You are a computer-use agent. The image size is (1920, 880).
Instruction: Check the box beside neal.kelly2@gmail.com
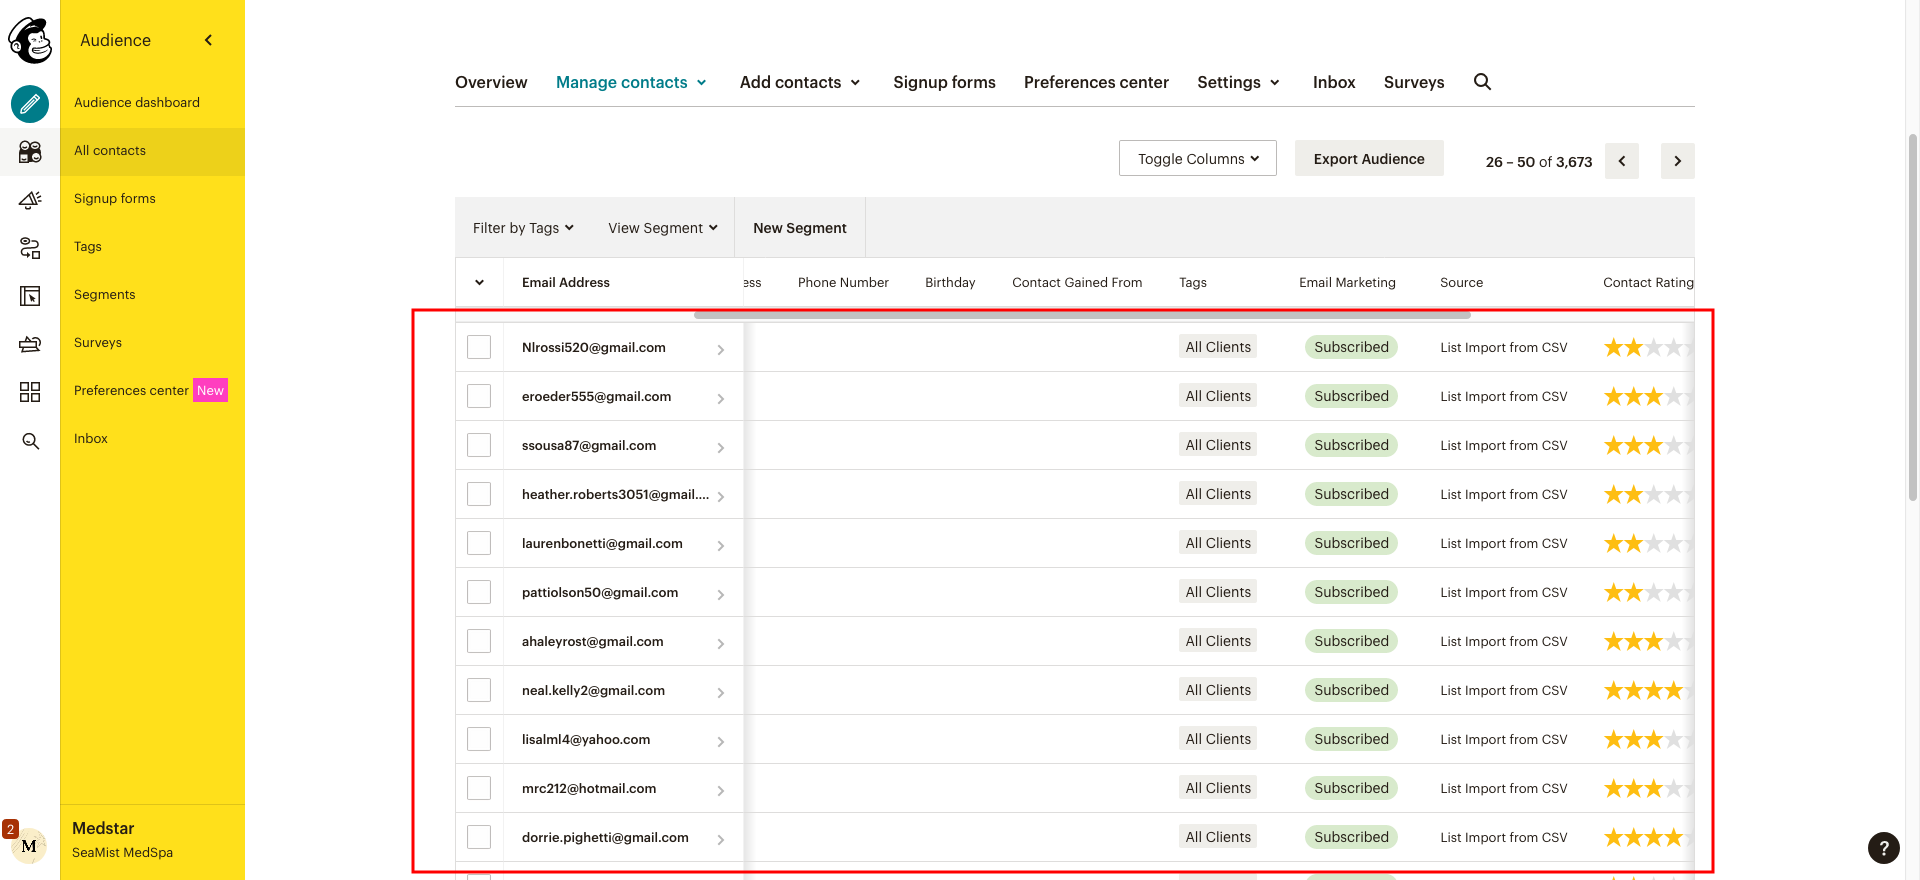click(479, 690)
